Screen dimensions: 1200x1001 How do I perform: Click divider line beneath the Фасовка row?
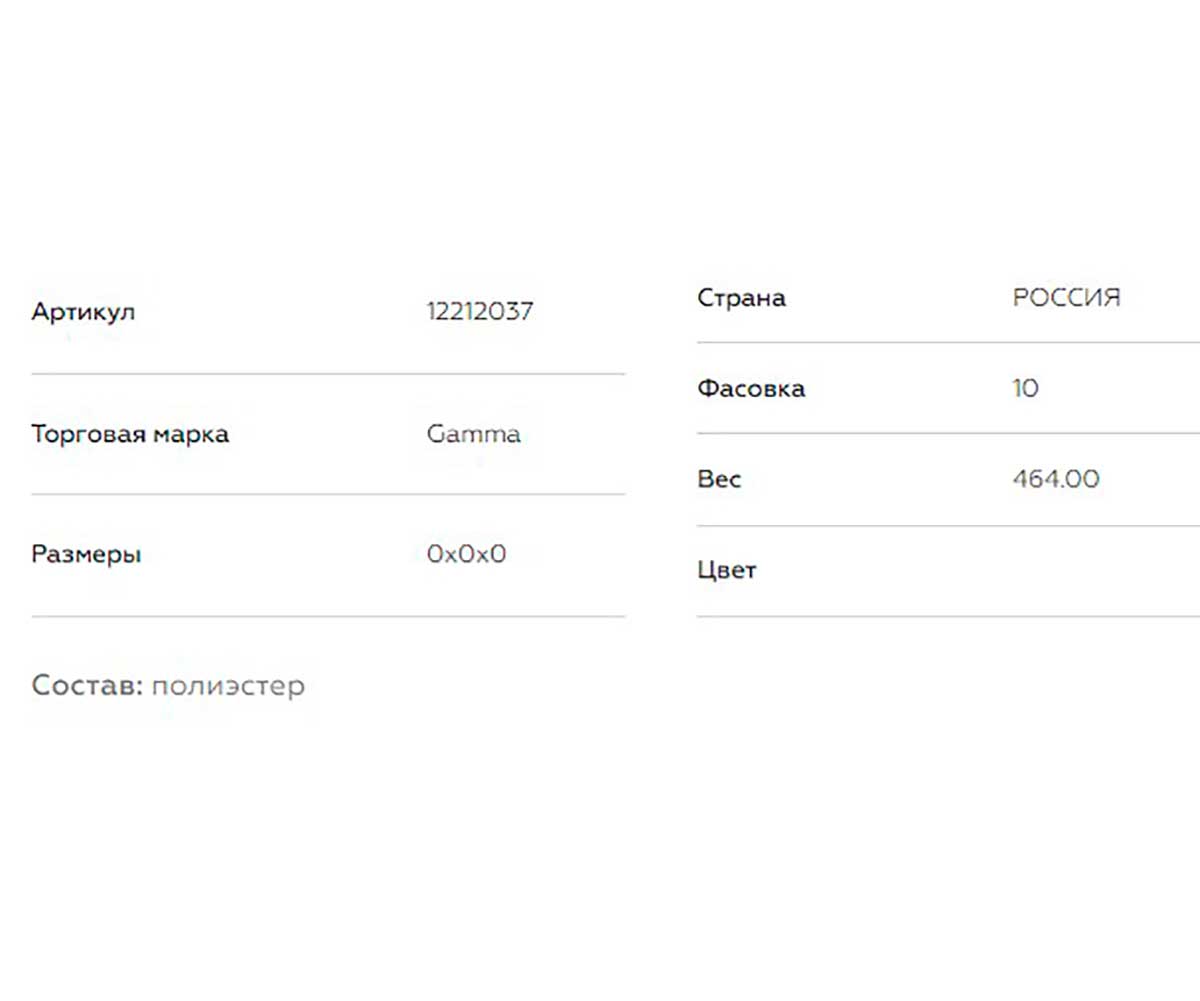point(948,433)
